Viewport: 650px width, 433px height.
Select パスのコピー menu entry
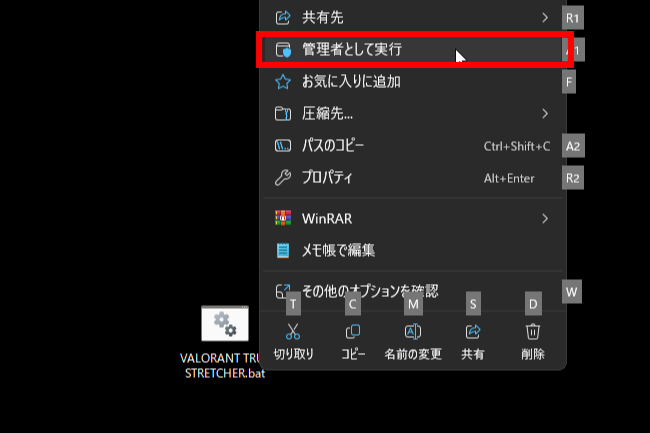(x=412, y=146)
